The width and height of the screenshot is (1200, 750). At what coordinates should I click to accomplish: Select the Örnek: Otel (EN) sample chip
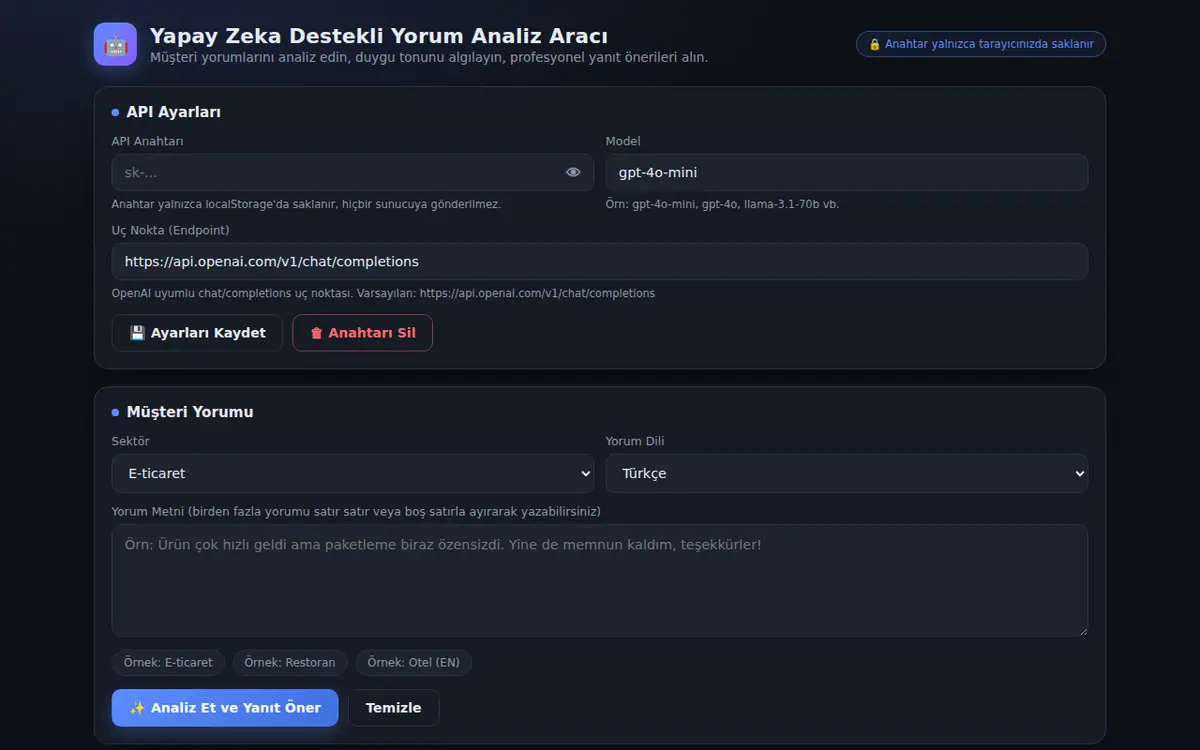(x=414, y=663)
